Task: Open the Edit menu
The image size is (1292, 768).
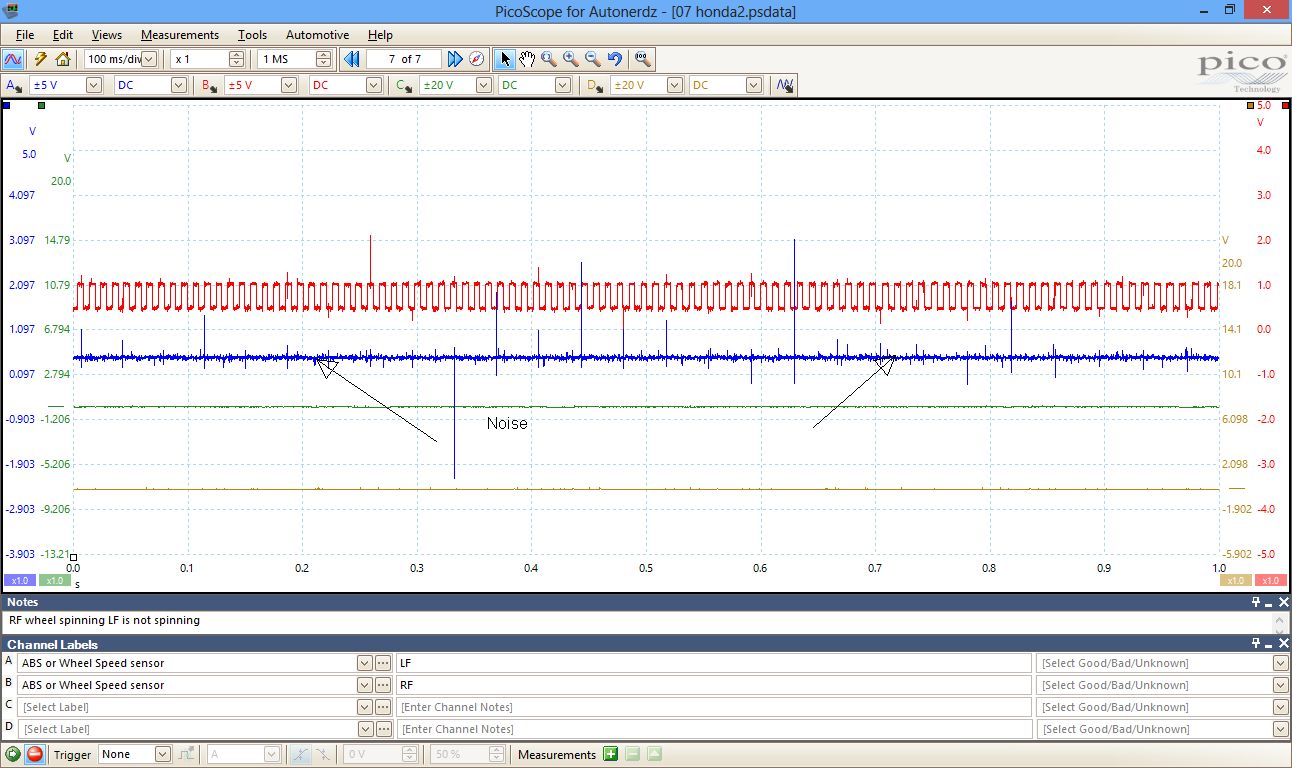Action: point(62,35)
